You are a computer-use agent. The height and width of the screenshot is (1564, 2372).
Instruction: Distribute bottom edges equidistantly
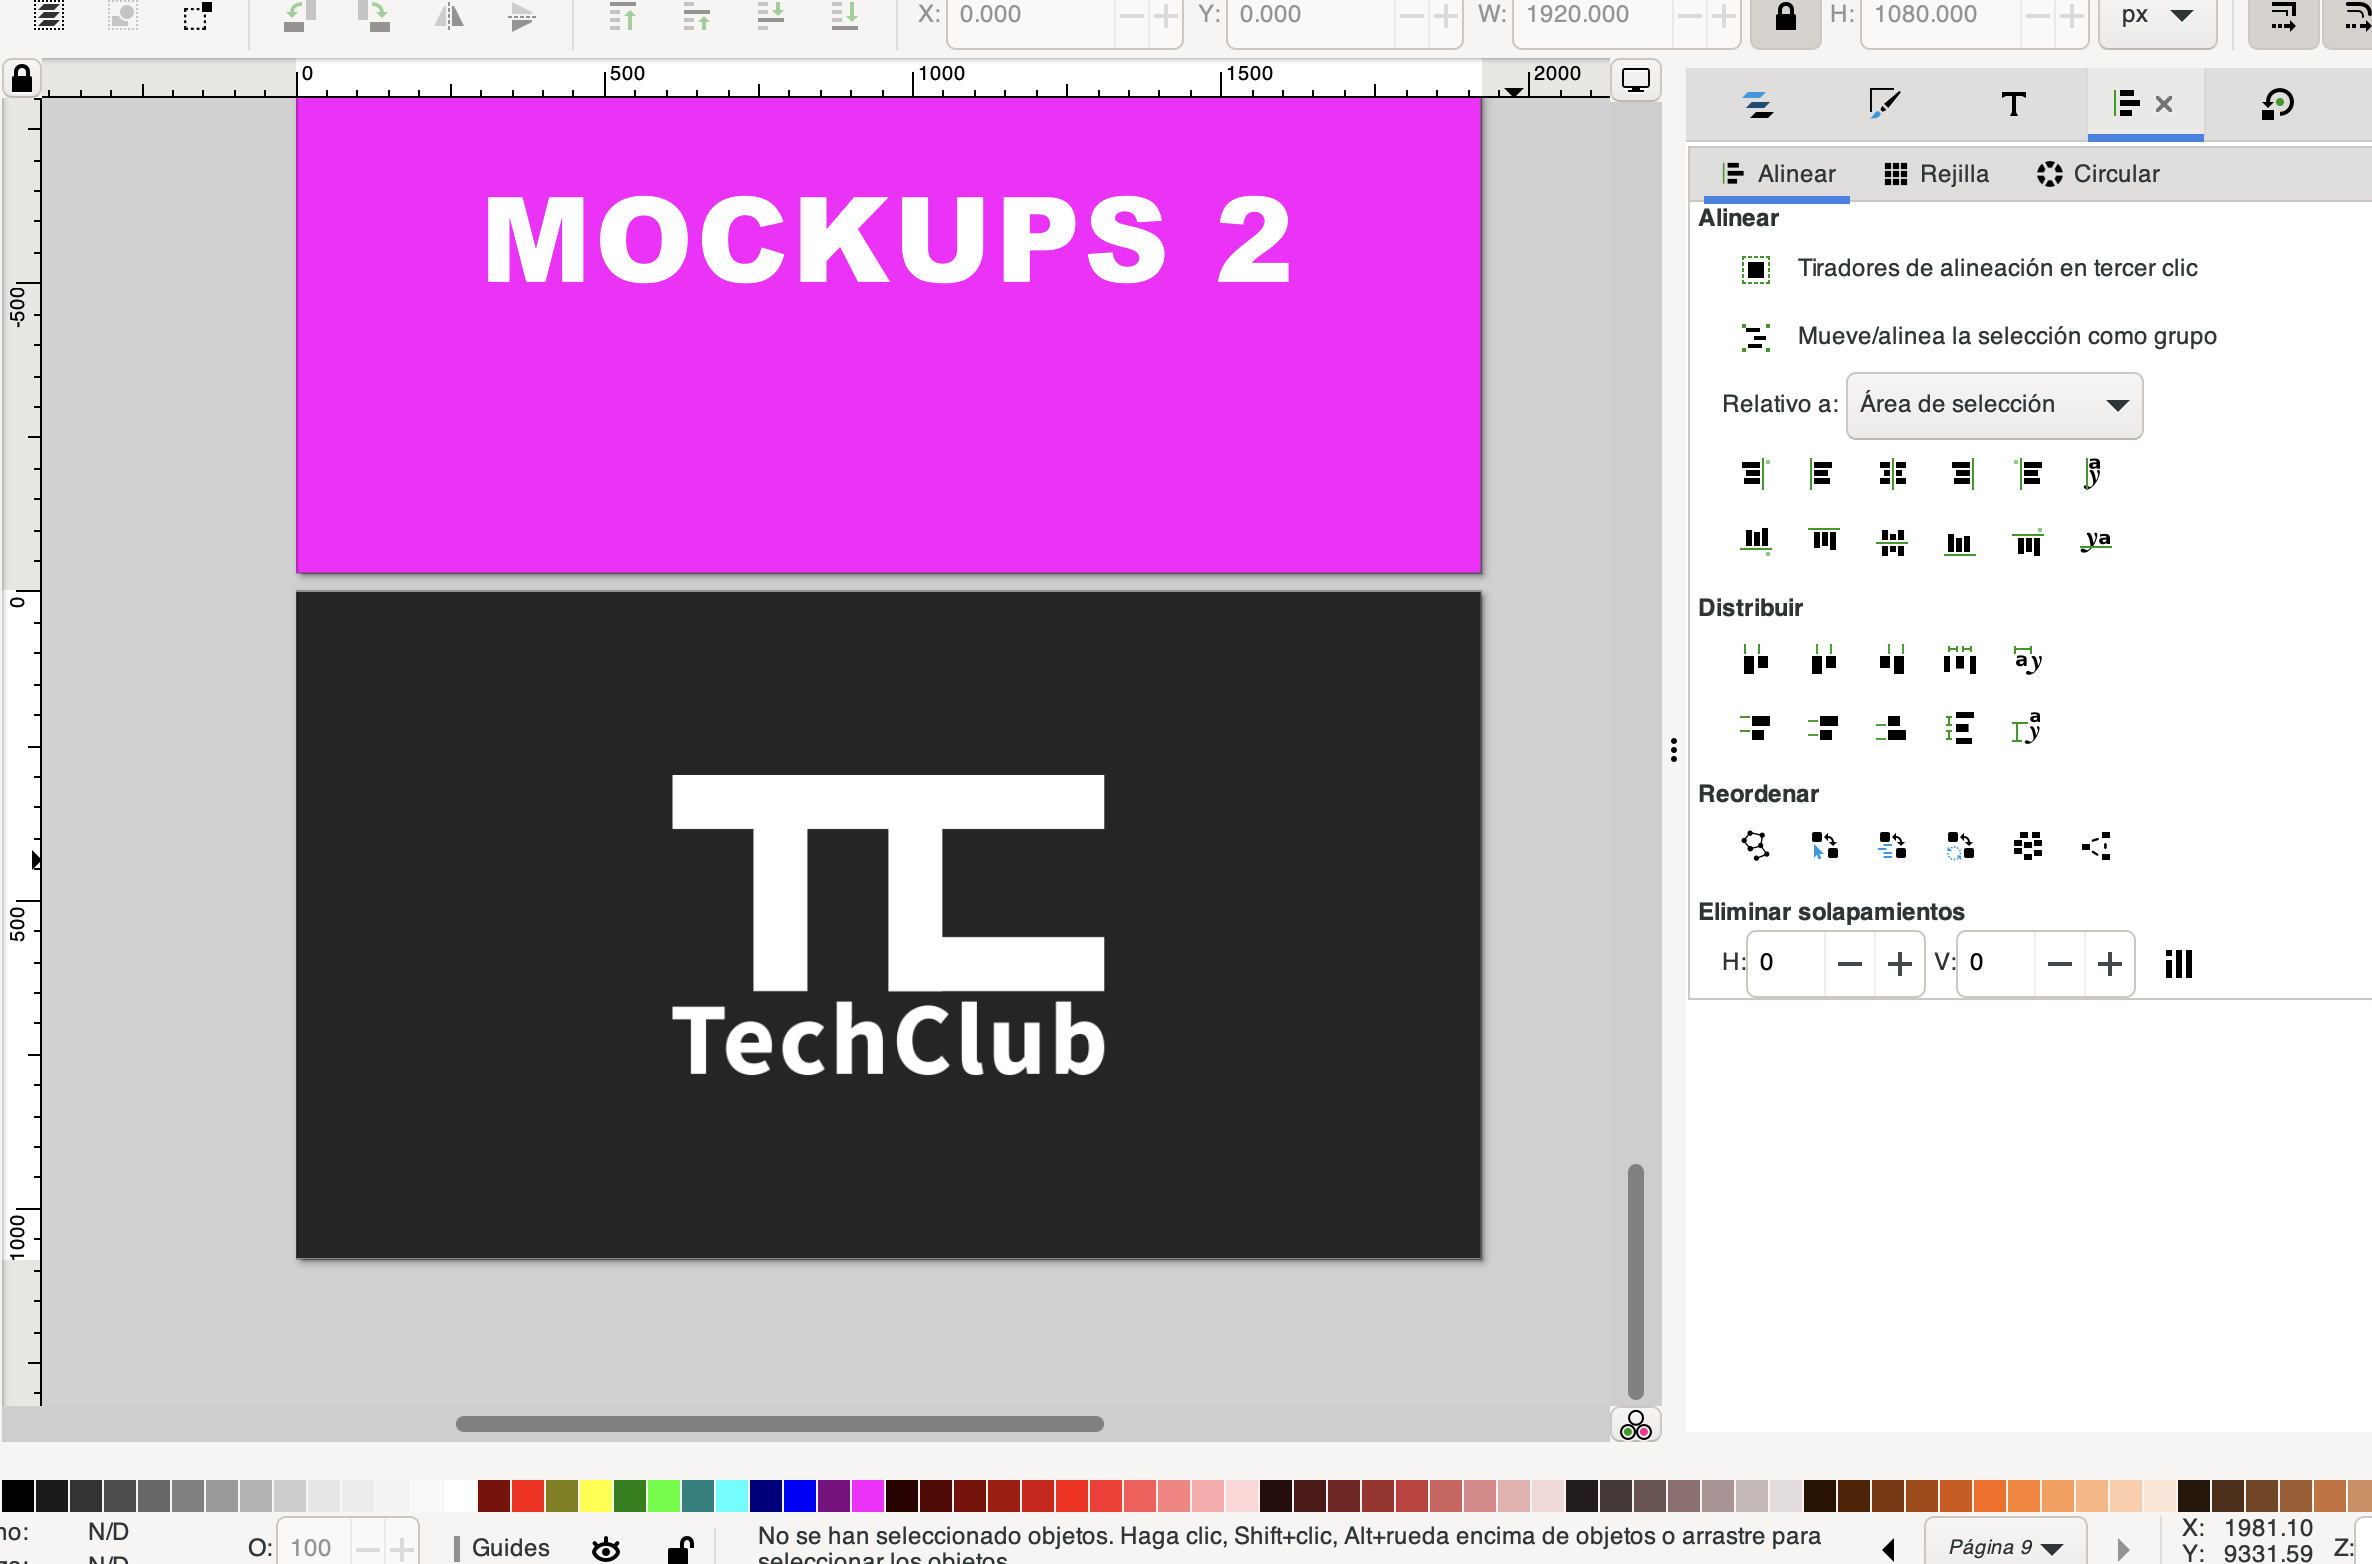pyautogui.click(x=1892, y=727)
